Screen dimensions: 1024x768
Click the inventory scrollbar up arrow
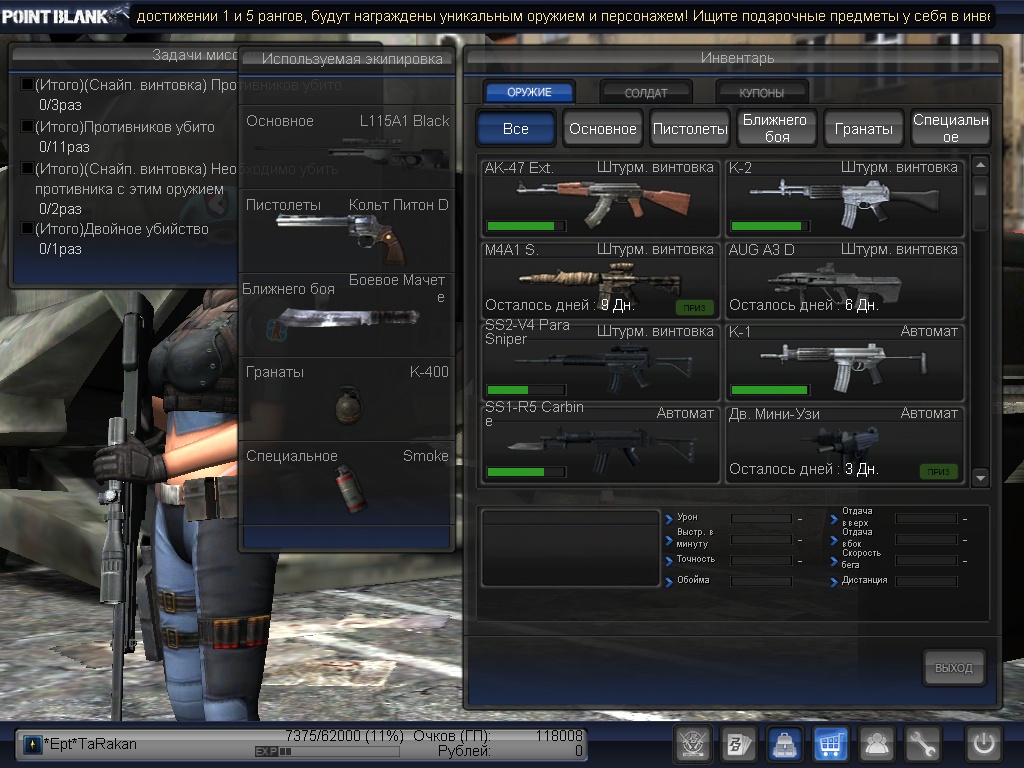coord(980,165)
